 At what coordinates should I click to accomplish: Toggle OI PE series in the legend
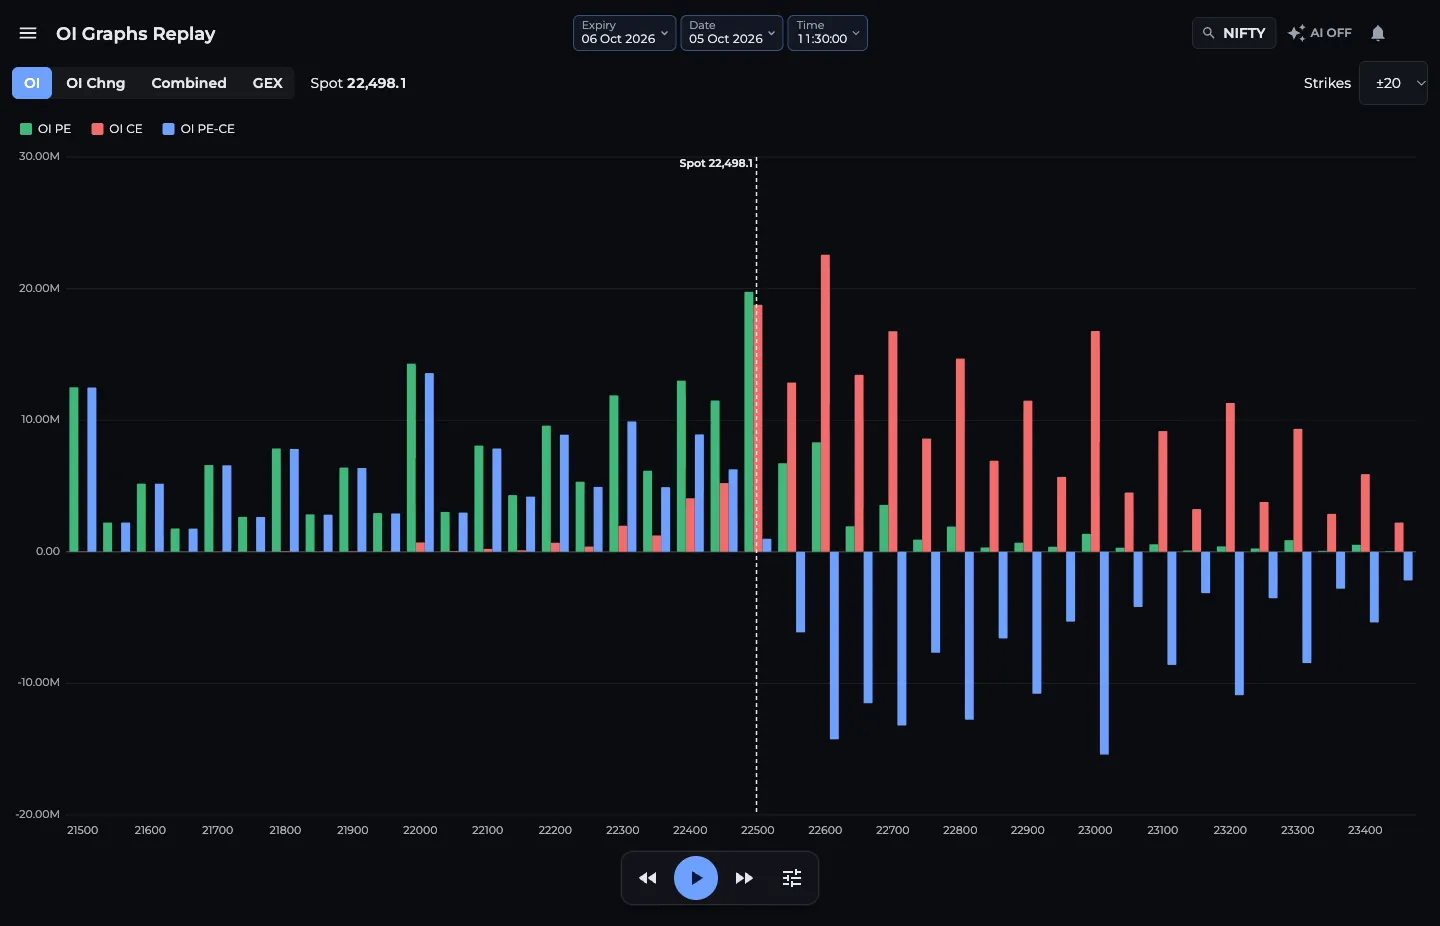coord(46,129)
